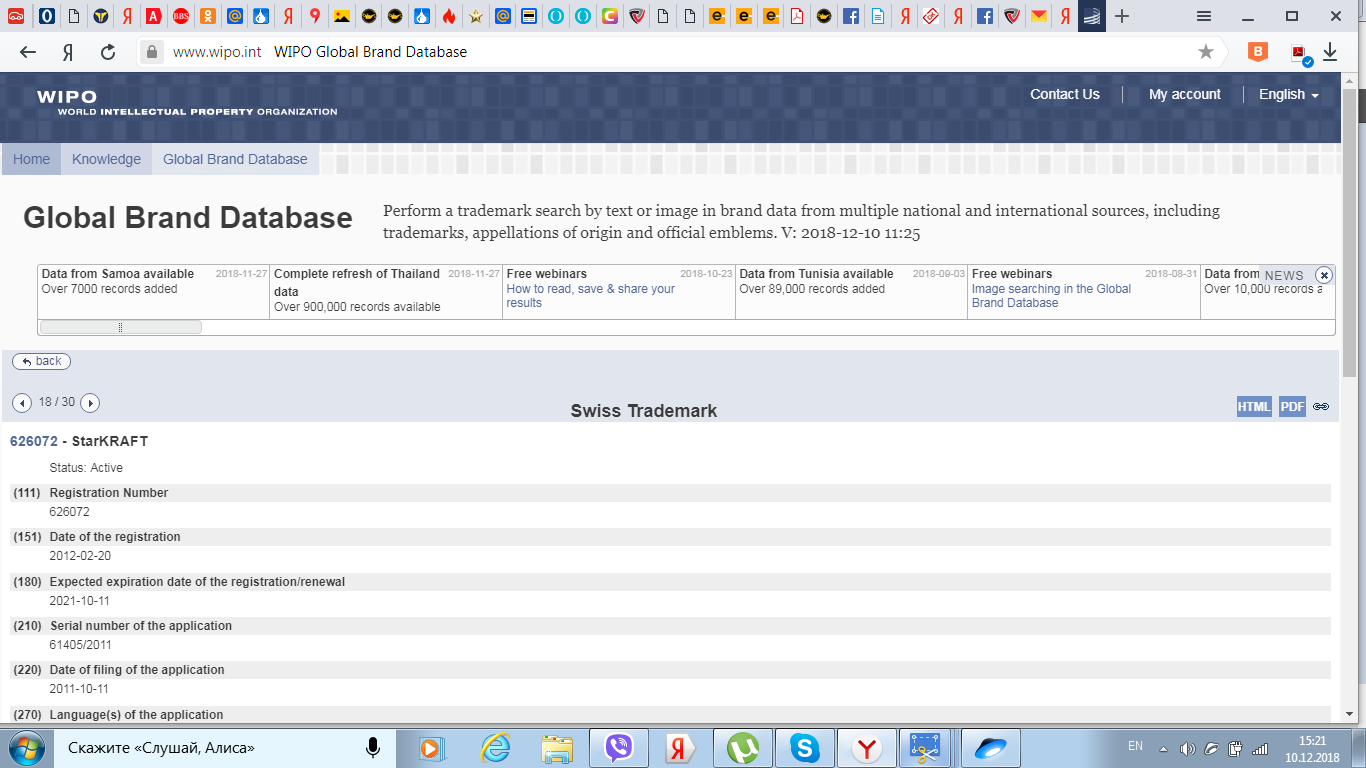
Task: Open the orange B extension icon
Action: point(1258,52)
